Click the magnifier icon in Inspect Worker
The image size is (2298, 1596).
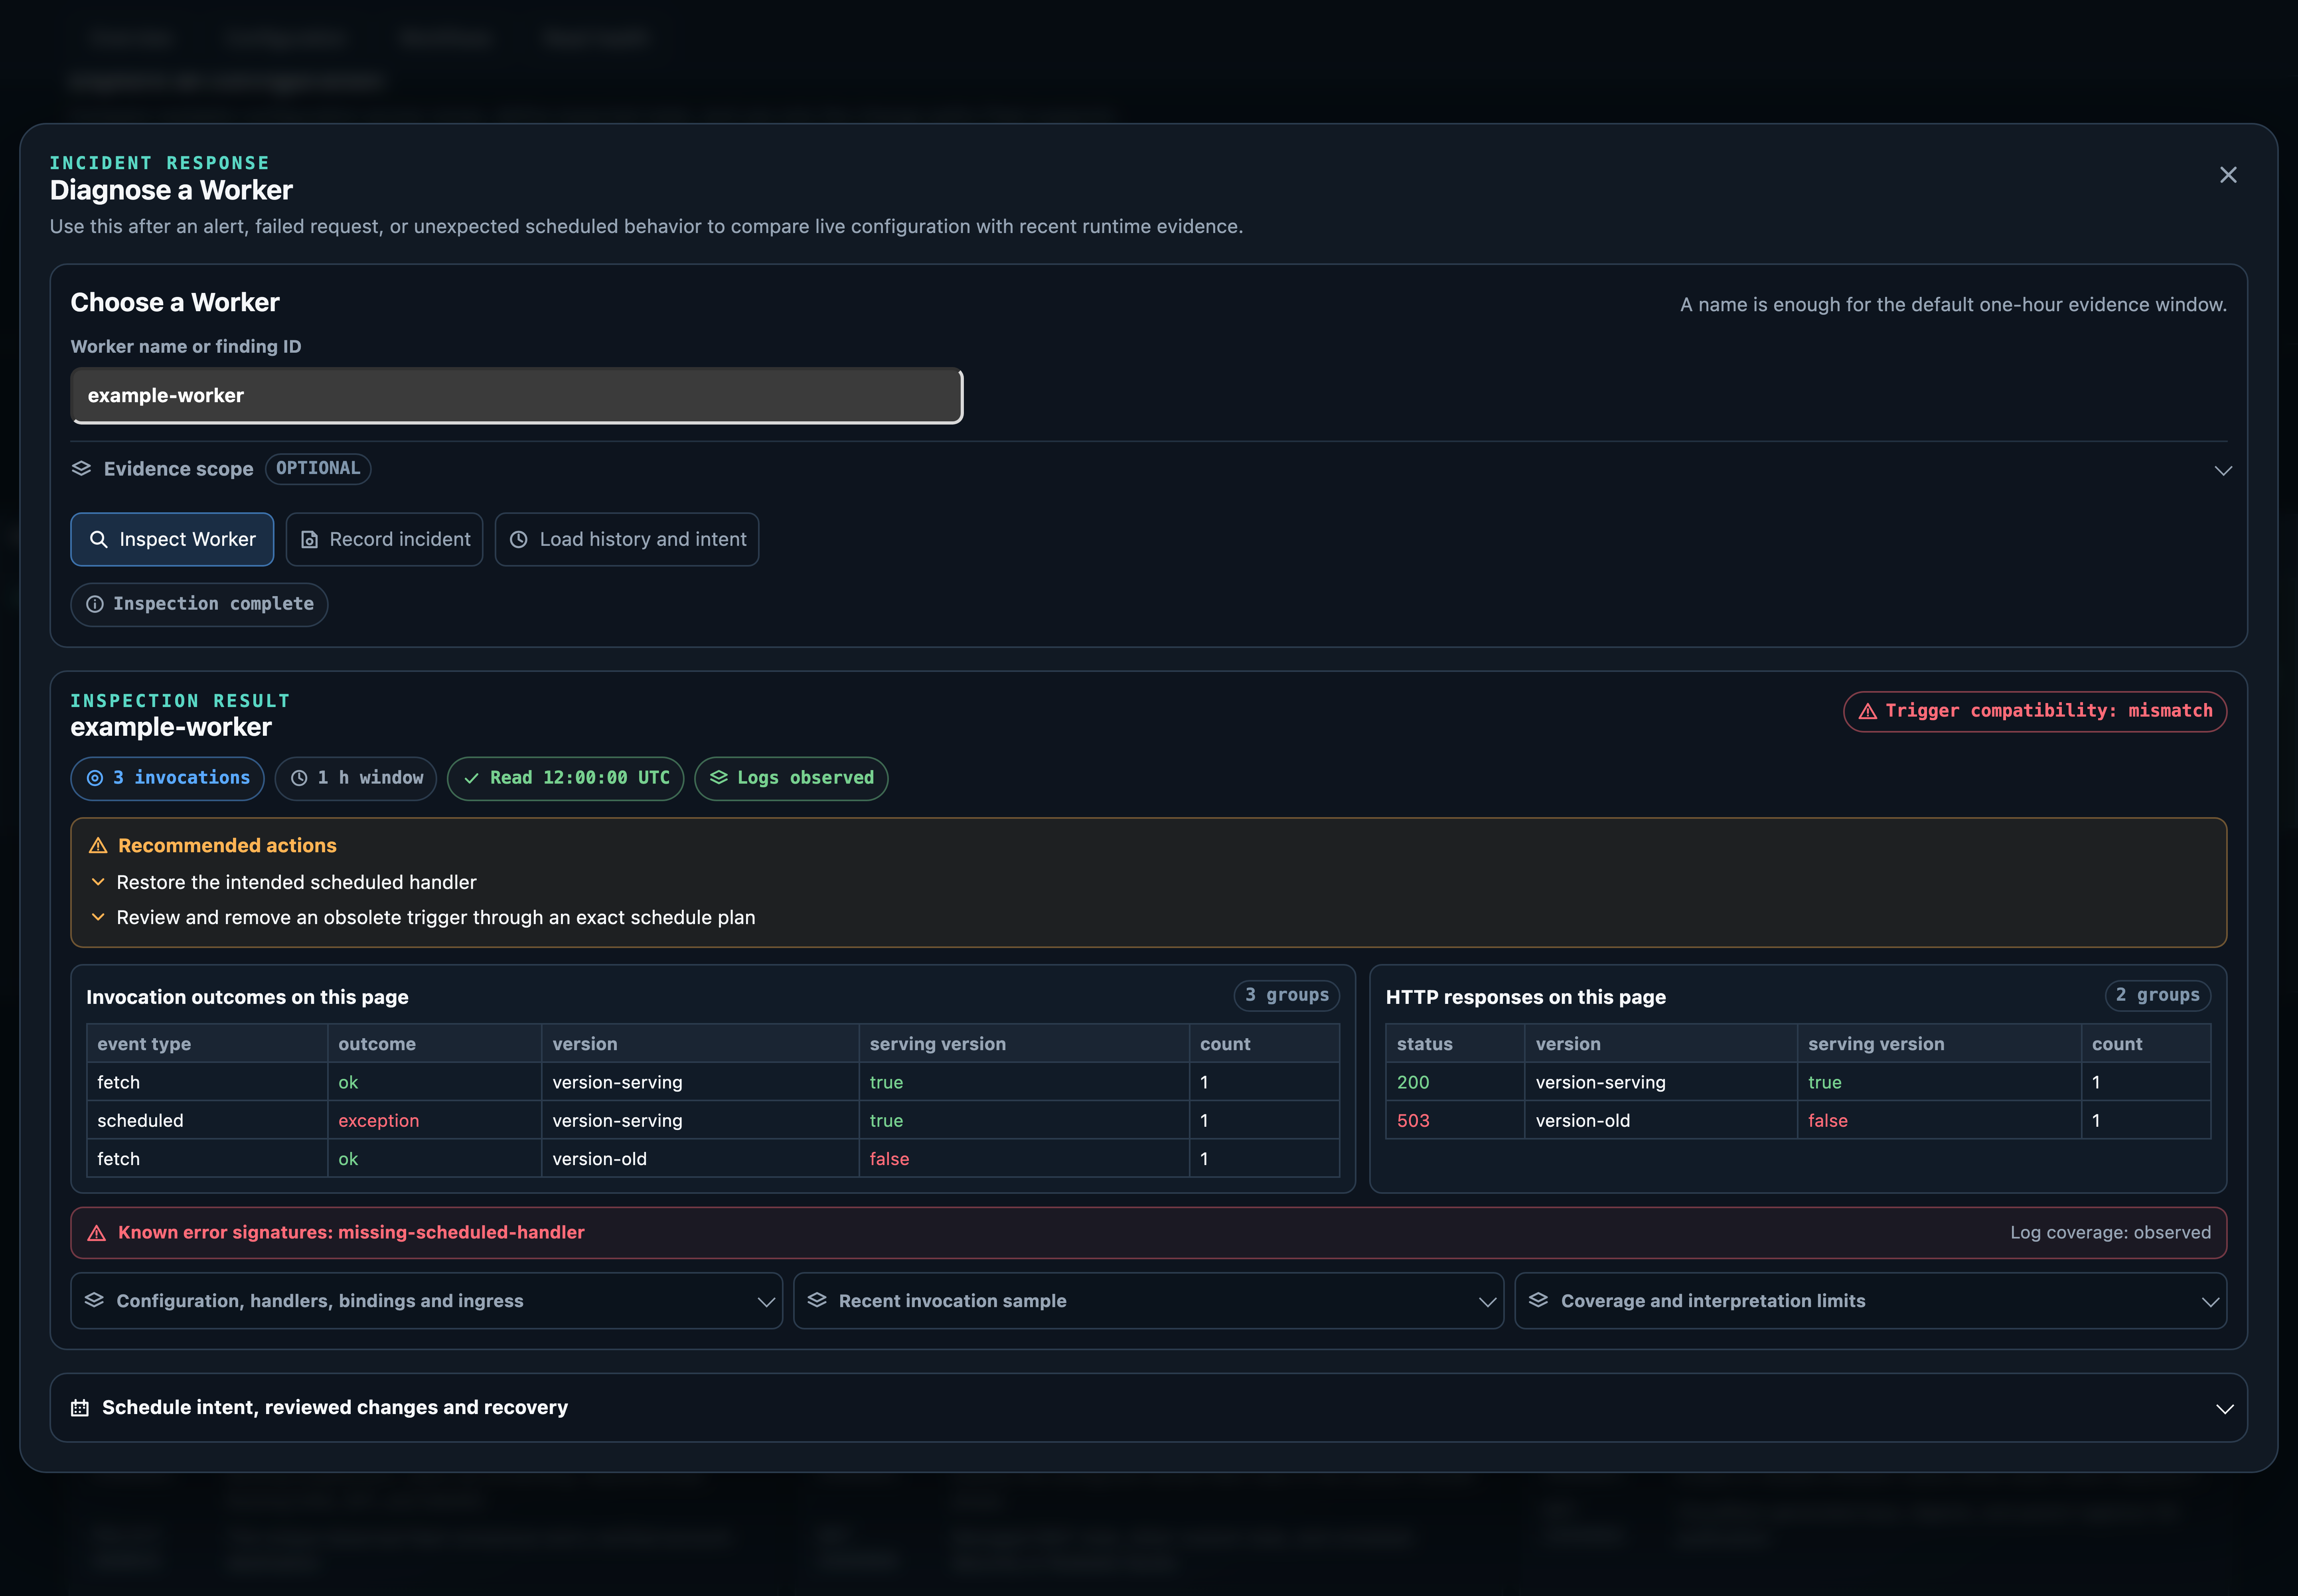(x=99, y=539)
